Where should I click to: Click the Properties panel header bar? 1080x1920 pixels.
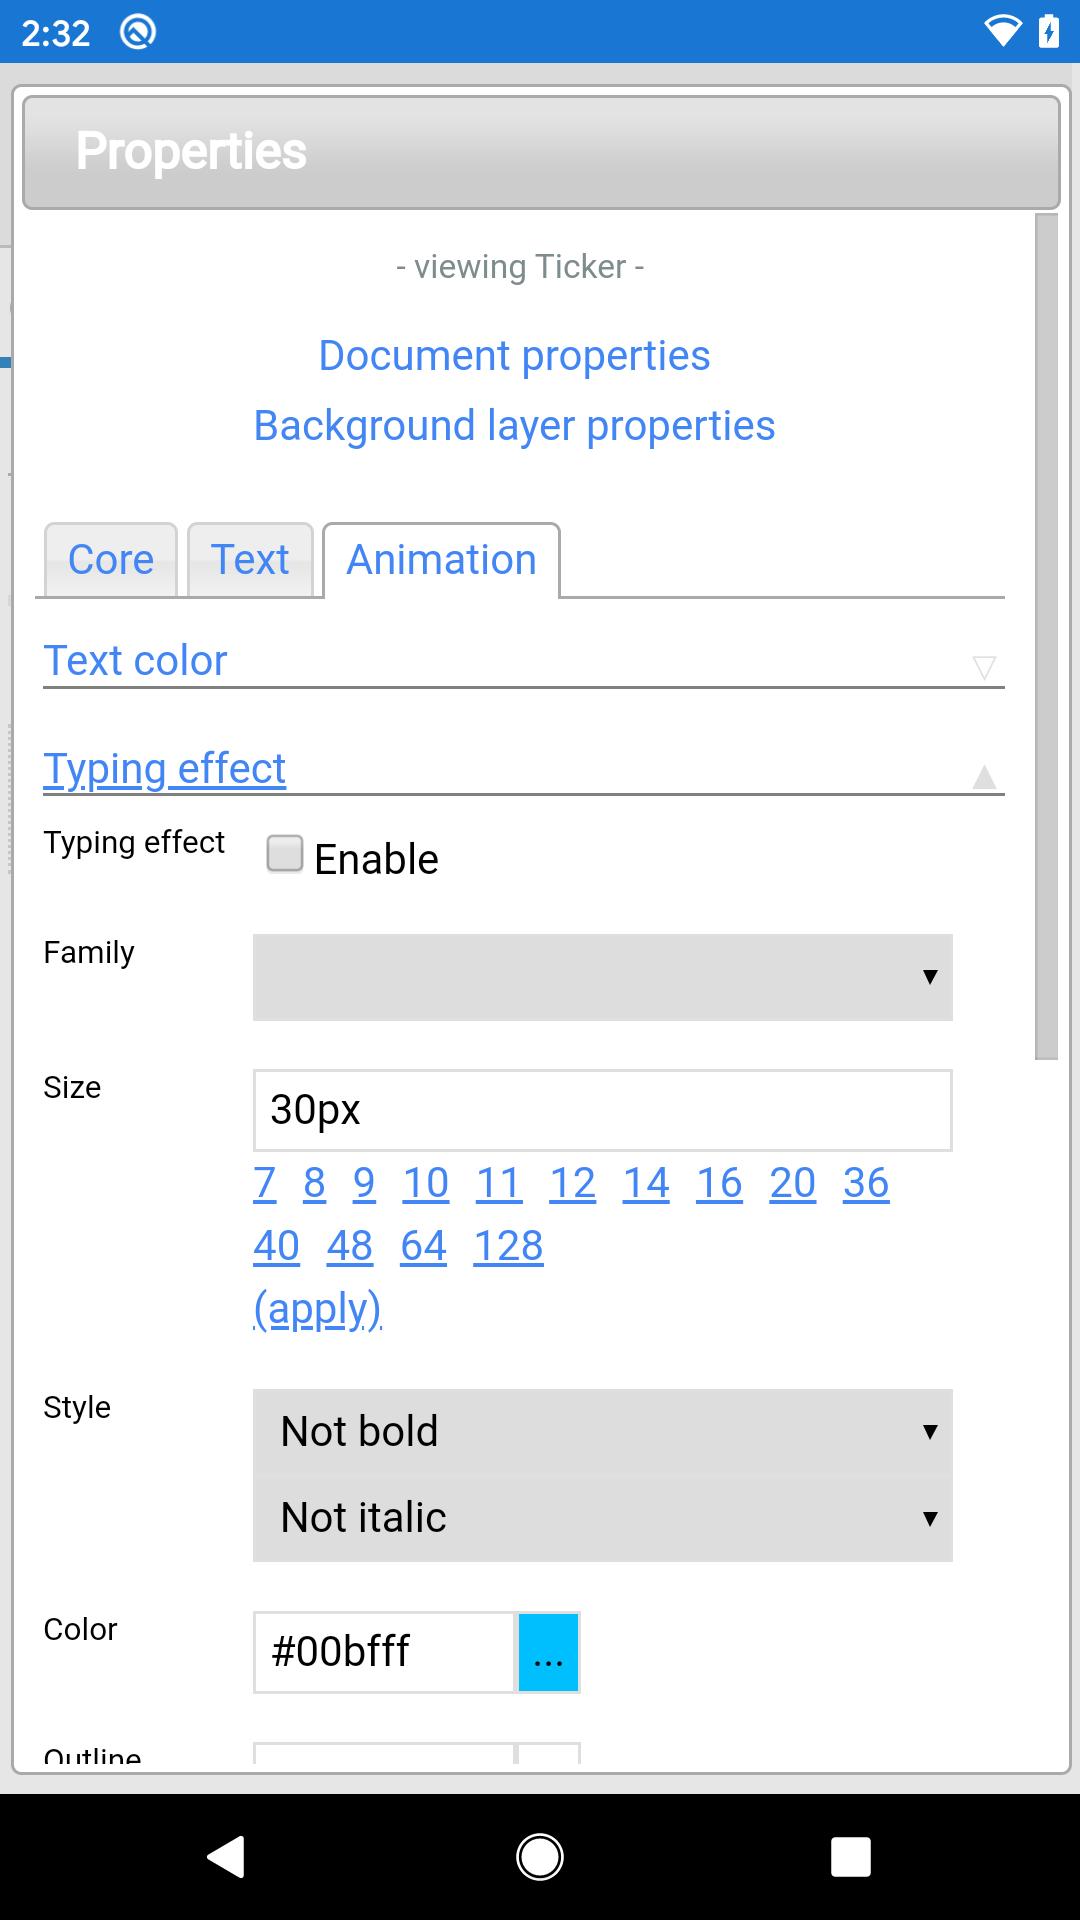pyautogui.click(x=541, y=152)
